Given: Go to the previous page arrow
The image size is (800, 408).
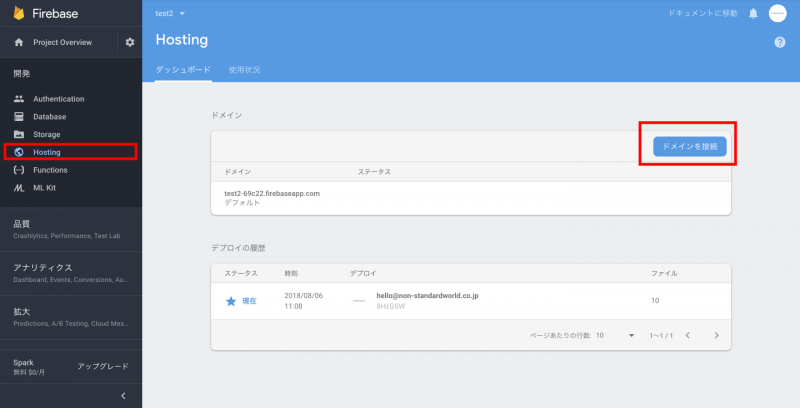Looking at the screenshot, I should (688, 335).
